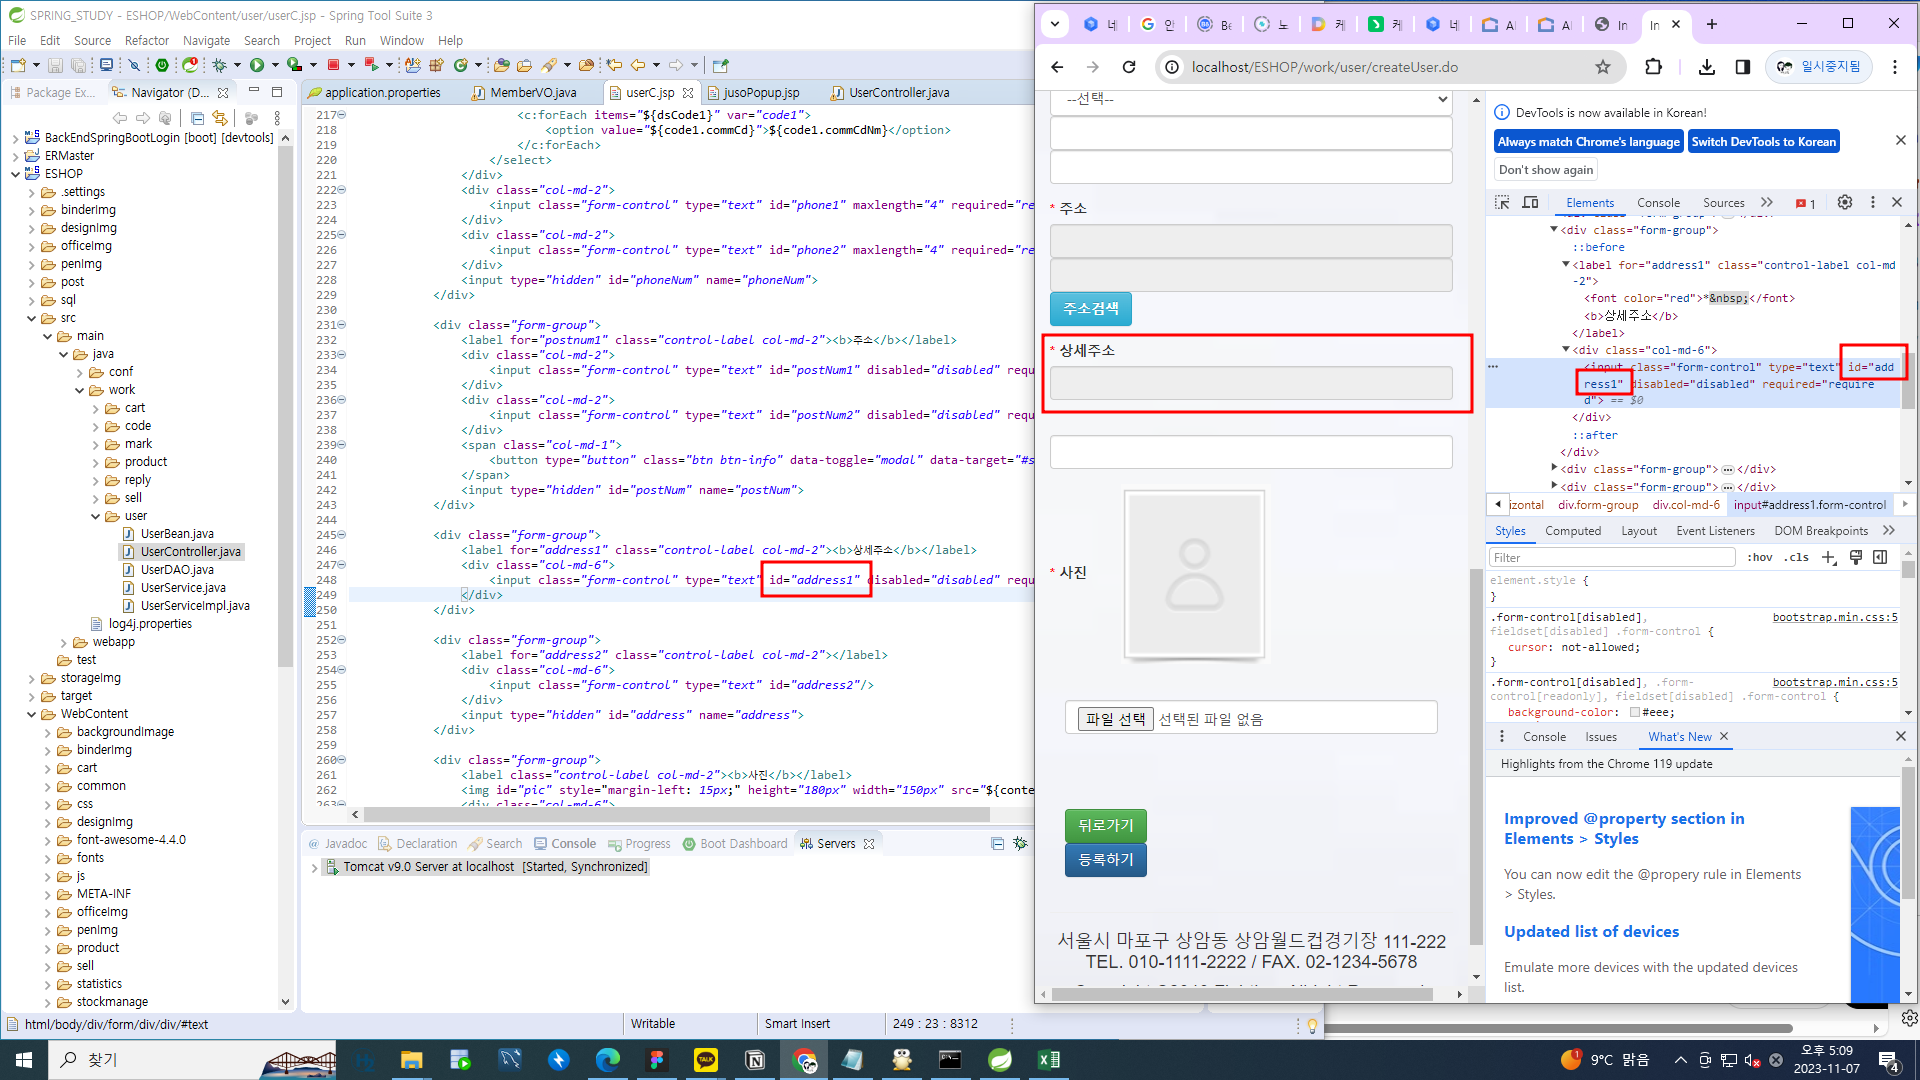Toggle the computed styles sidebar icon
Image resolution: width=1920 pixels, height=1080 pixels.
coord(1880,558)
